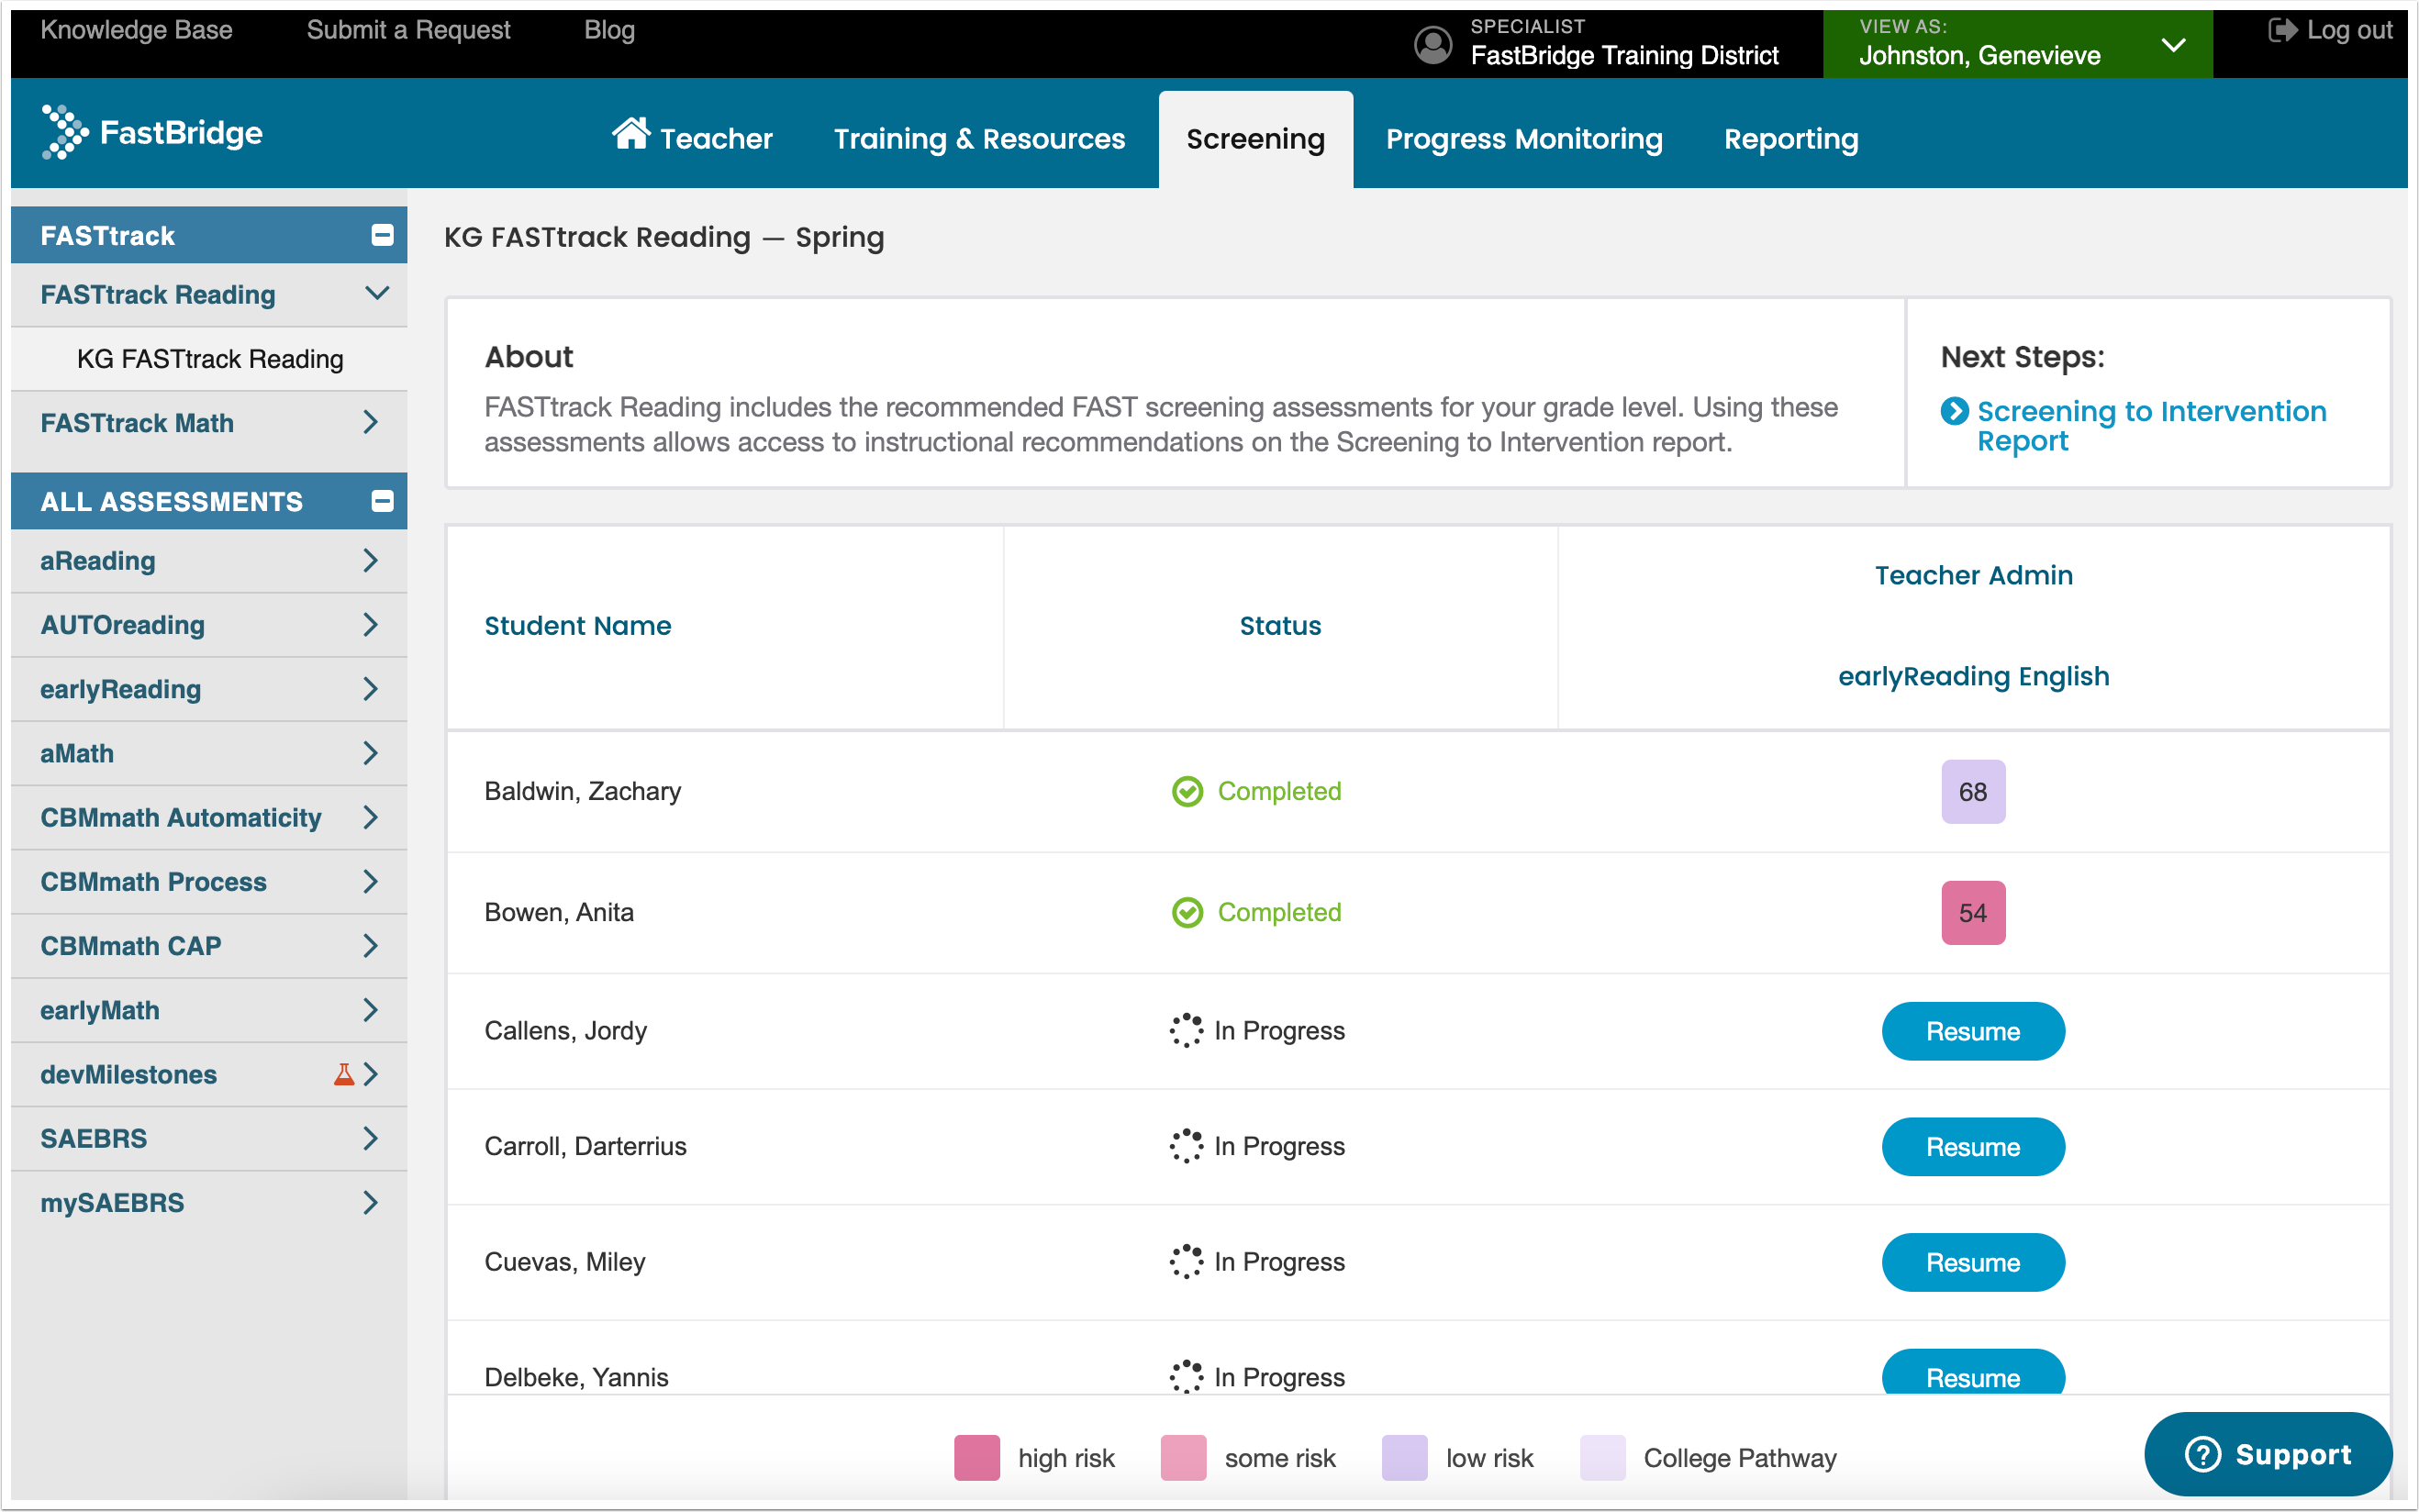Click the Support question mark icon
2419x1512 pixels.
click(2202, 1454)
